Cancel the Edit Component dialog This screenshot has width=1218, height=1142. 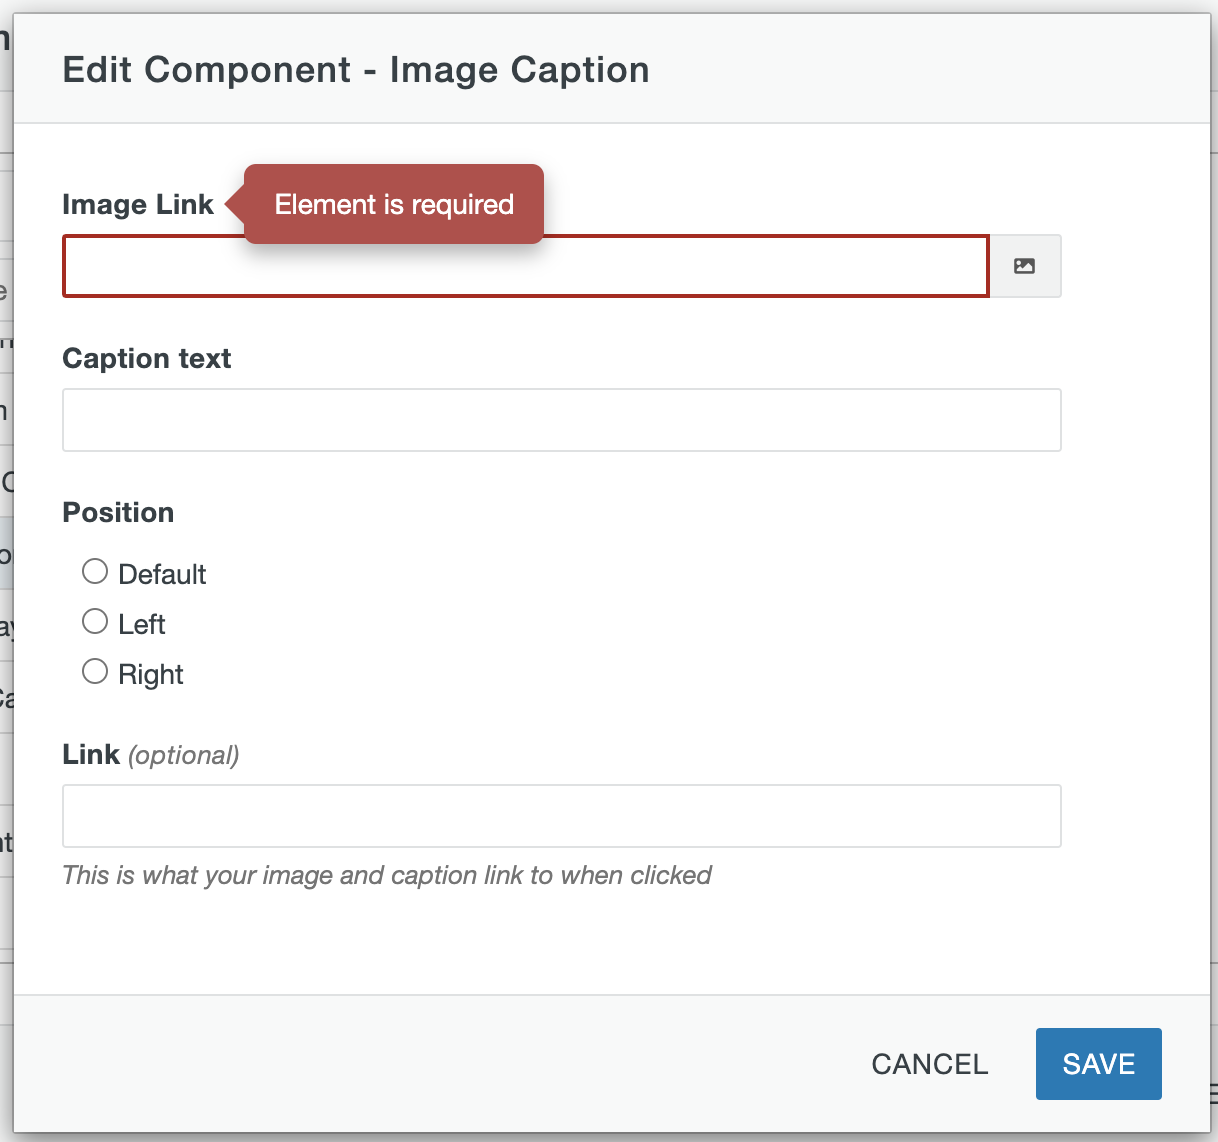[x=929, y=1064]
